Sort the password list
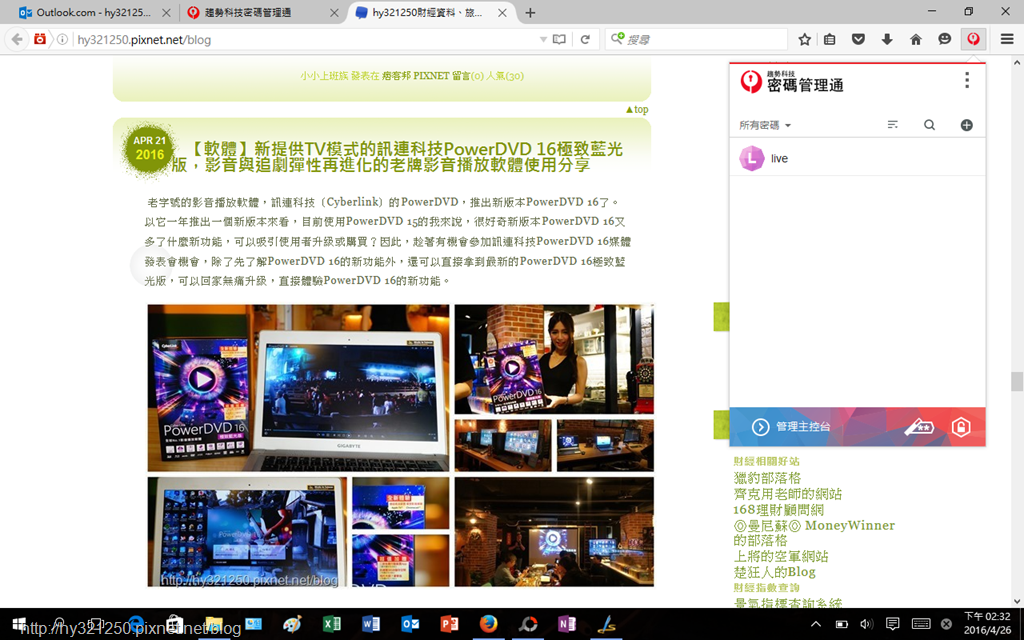This screenshot has height=640, width=1024. point(893,125)
